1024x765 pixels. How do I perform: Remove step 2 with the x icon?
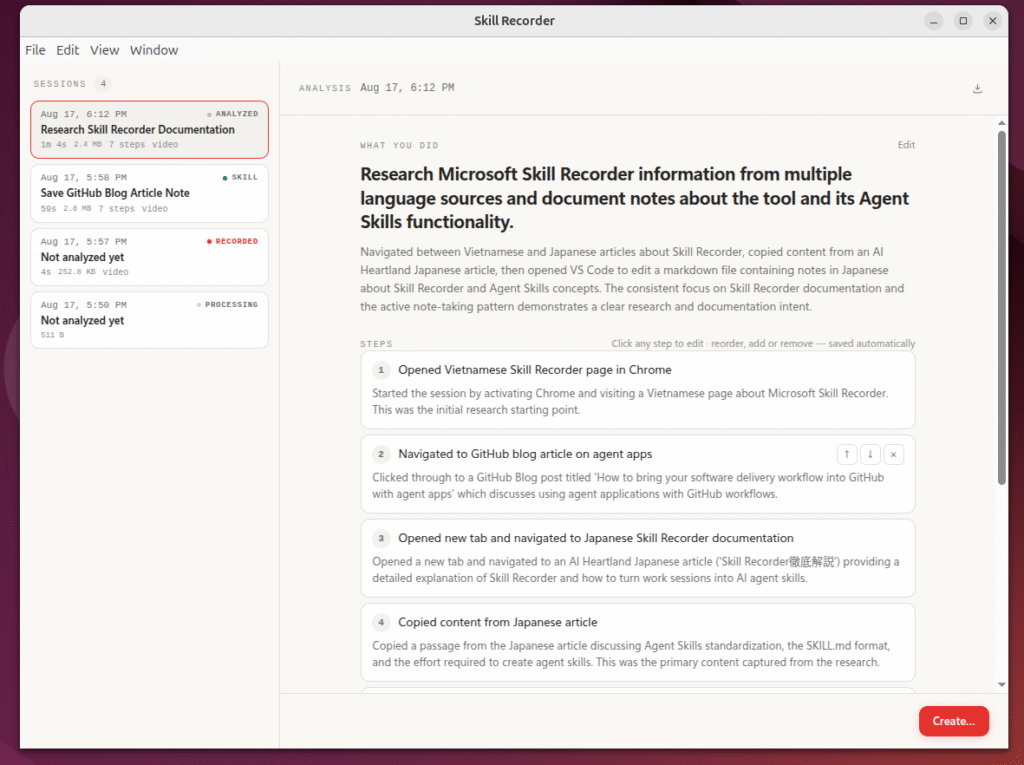(x=893, y=454)
